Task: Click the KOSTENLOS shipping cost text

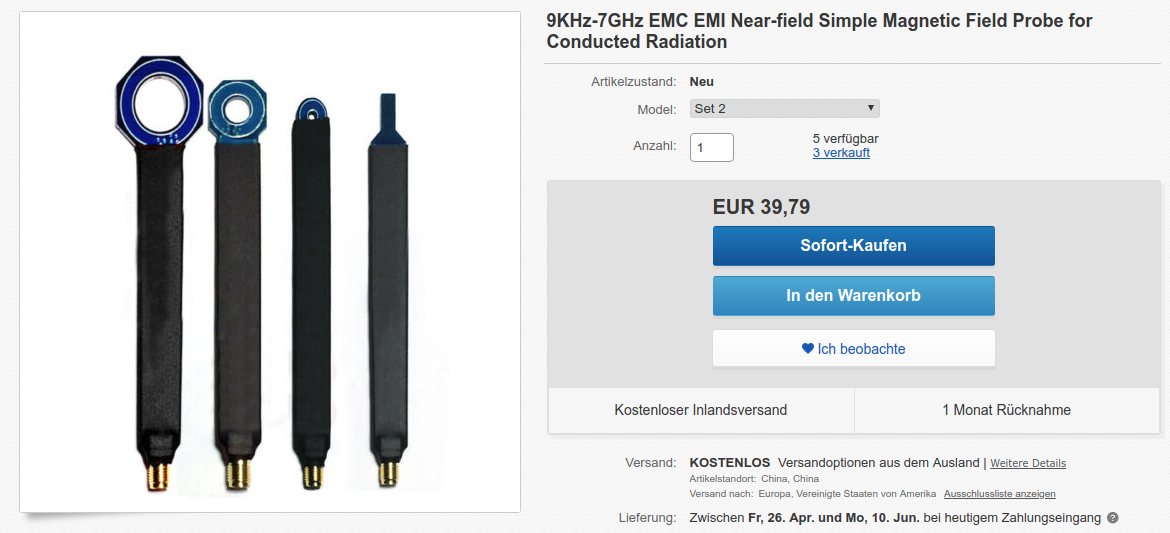Action: (730, 463)
